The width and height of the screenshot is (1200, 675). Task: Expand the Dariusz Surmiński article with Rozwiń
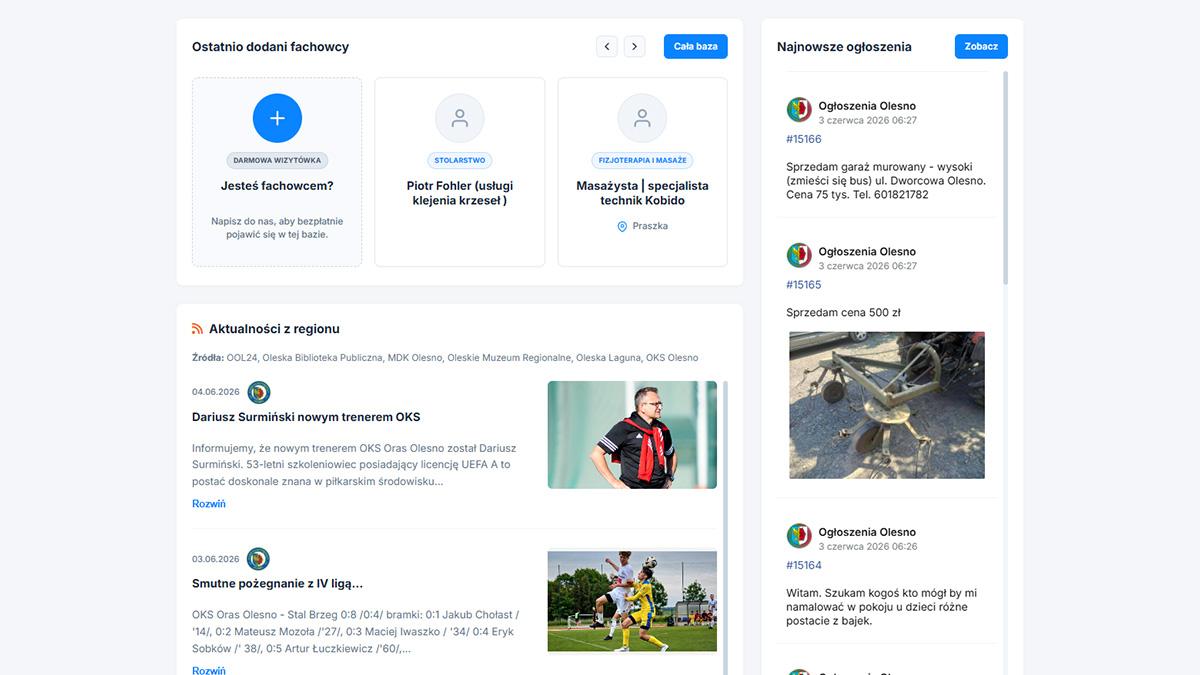209,504
